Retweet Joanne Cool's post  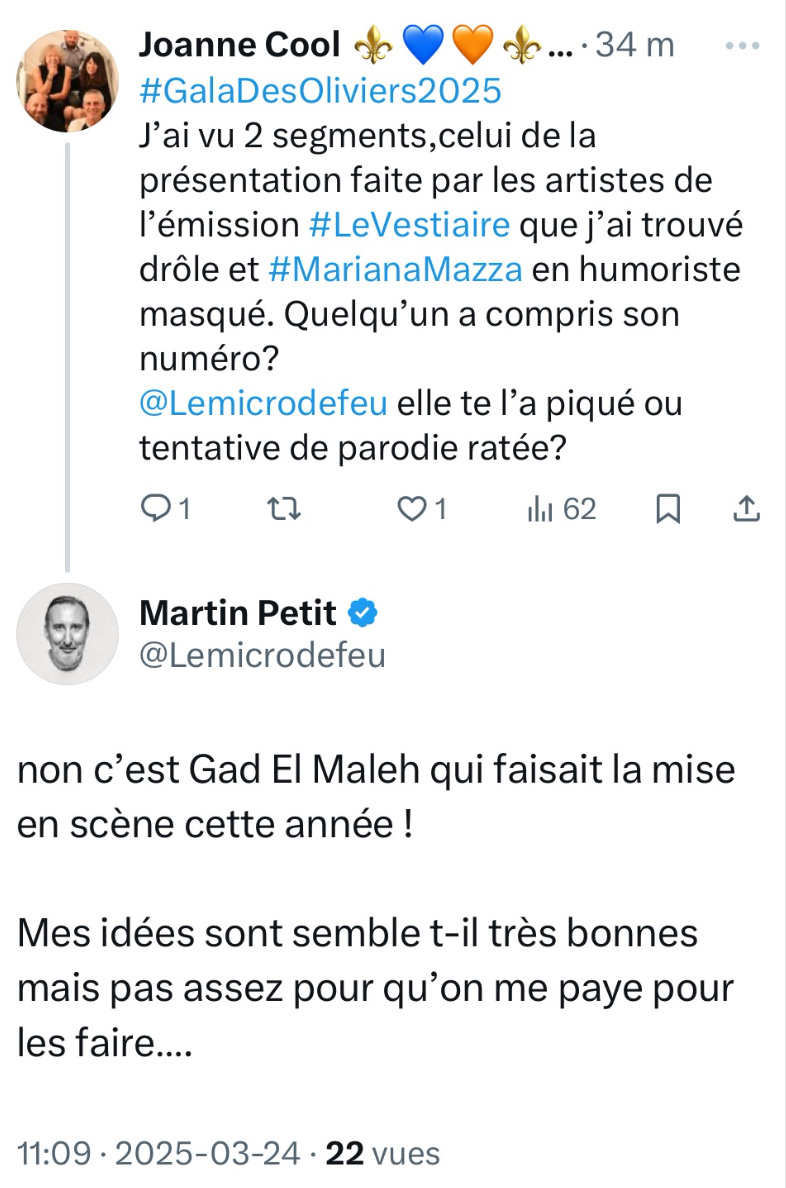(285, 509)
